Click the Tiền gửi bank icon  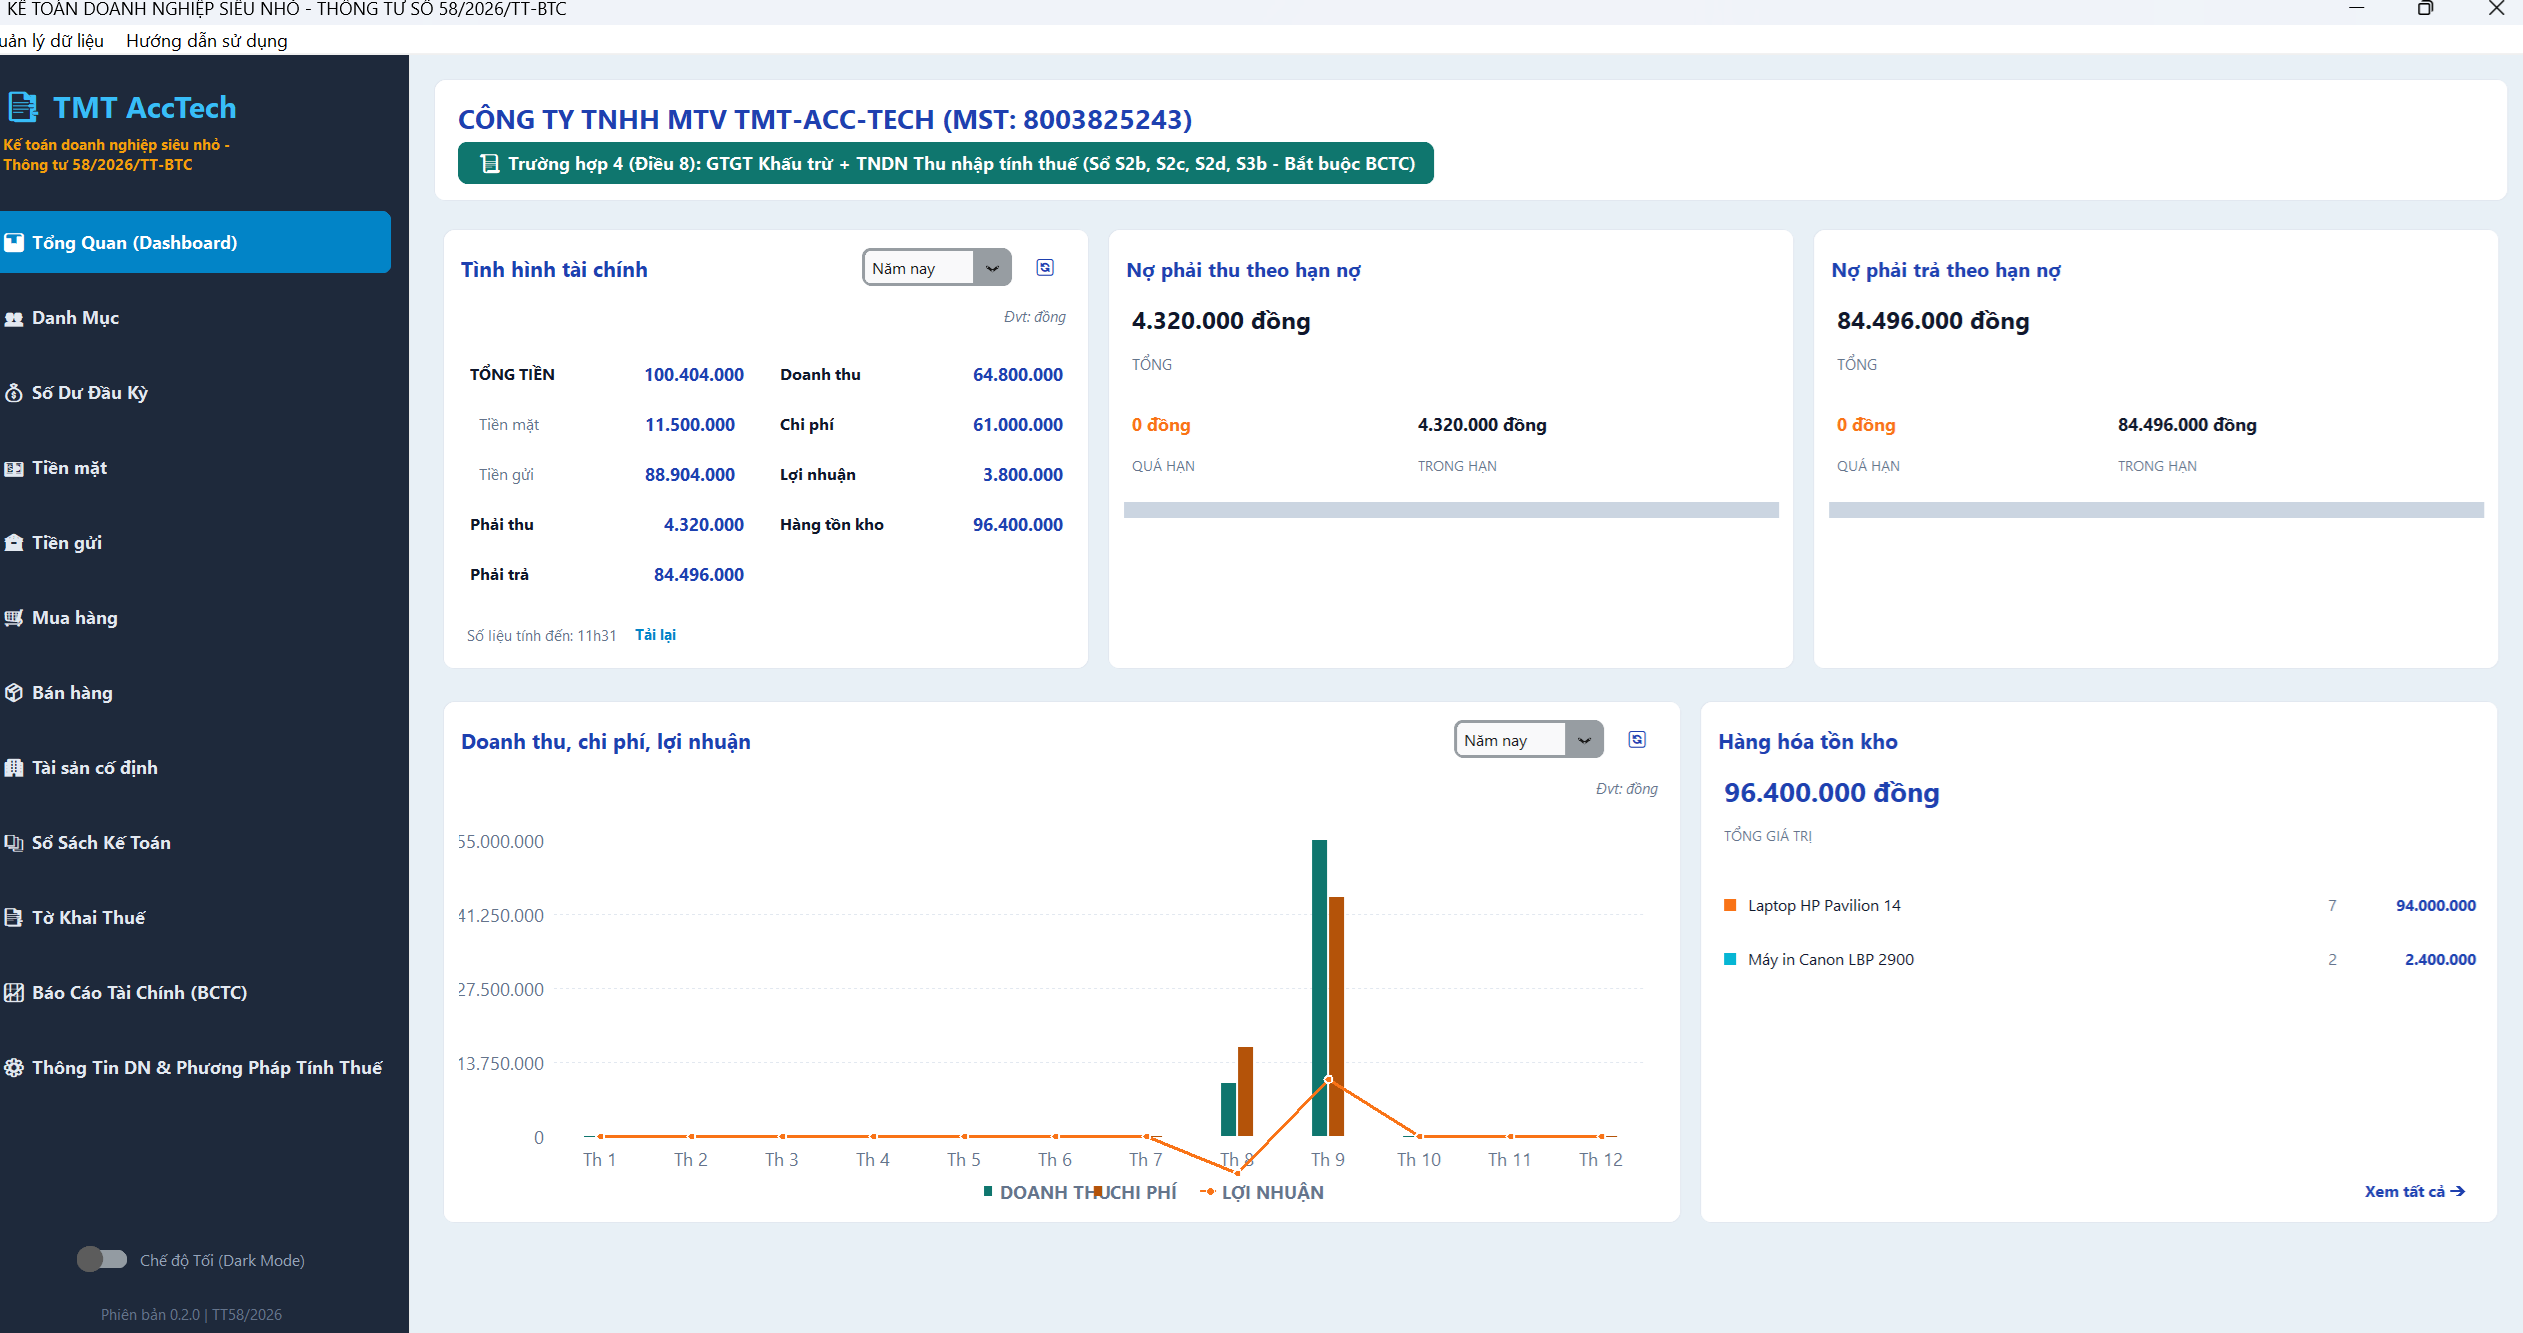[14, 543]
